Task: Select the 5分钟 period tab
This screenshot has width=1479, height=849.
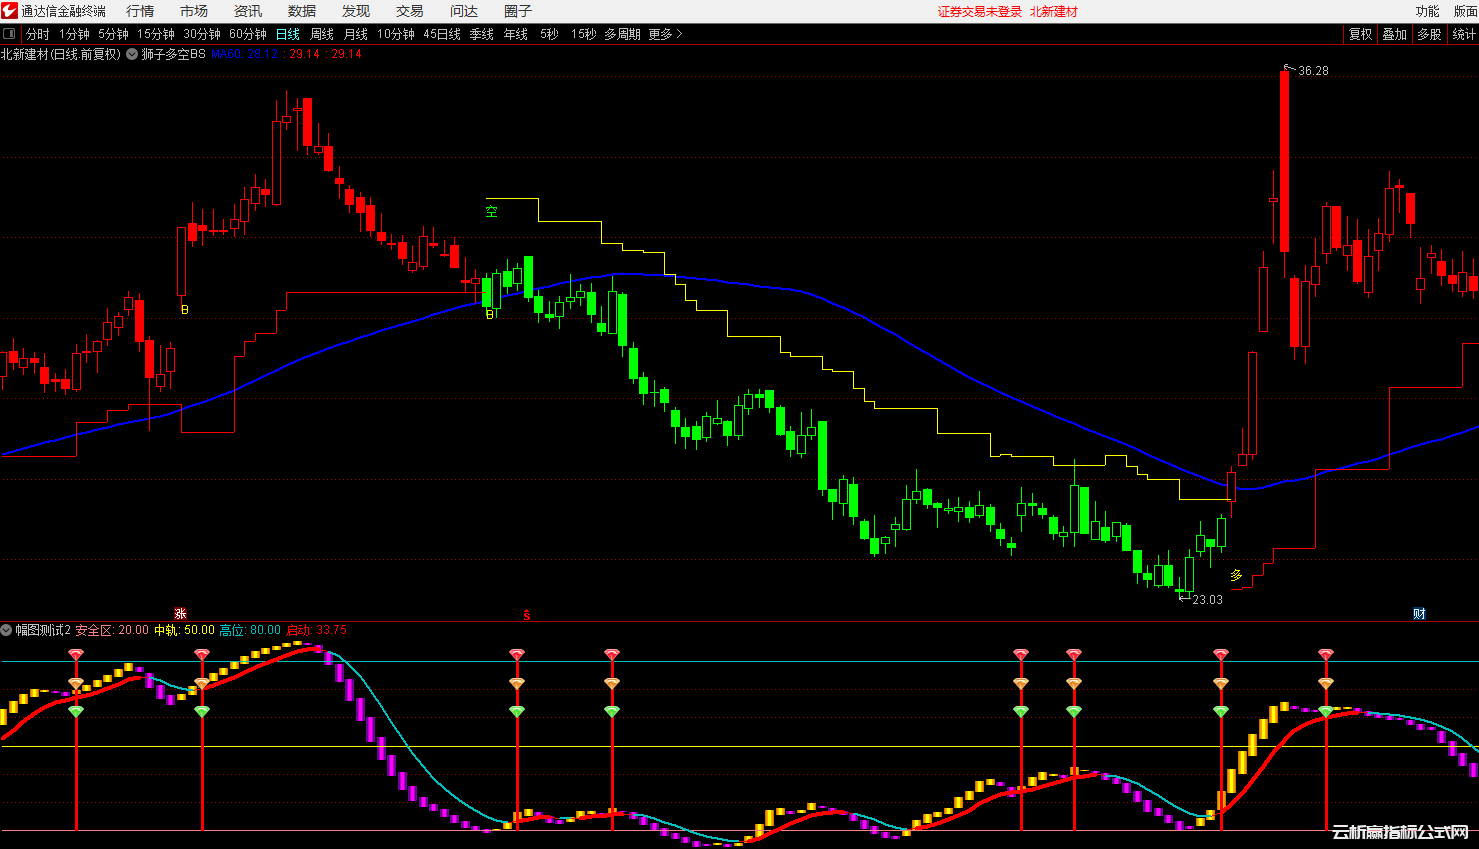Action: (x=113, y=34)
